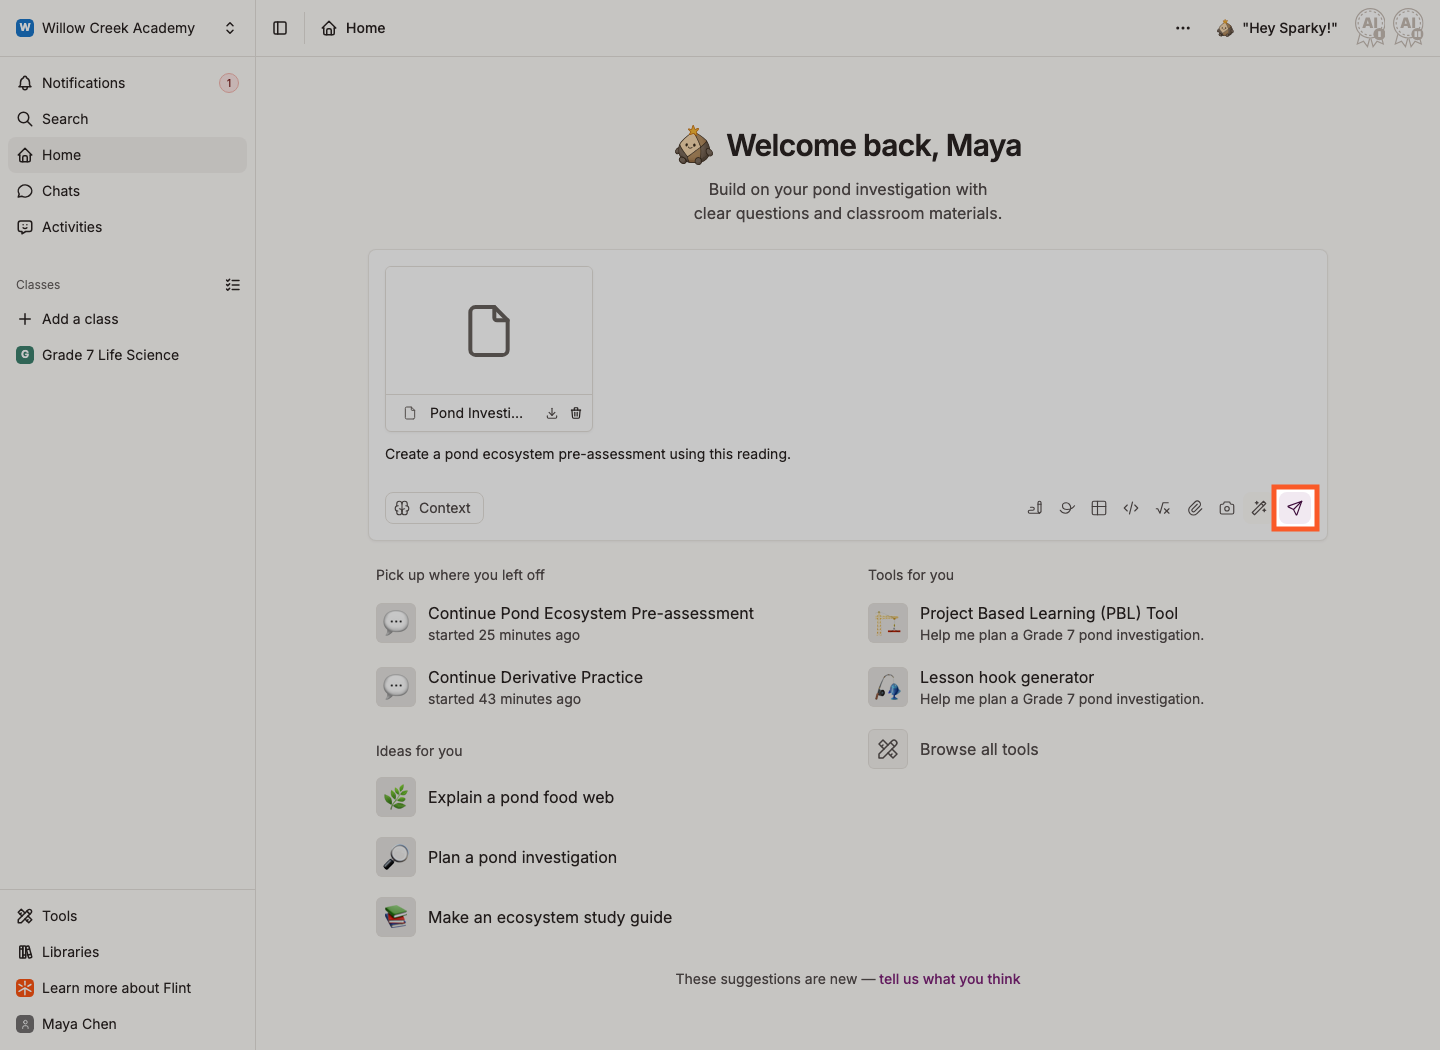Download the attached Pond Investi... file
Viewport: 1440px width, 1050px height.
pos(552,413)
